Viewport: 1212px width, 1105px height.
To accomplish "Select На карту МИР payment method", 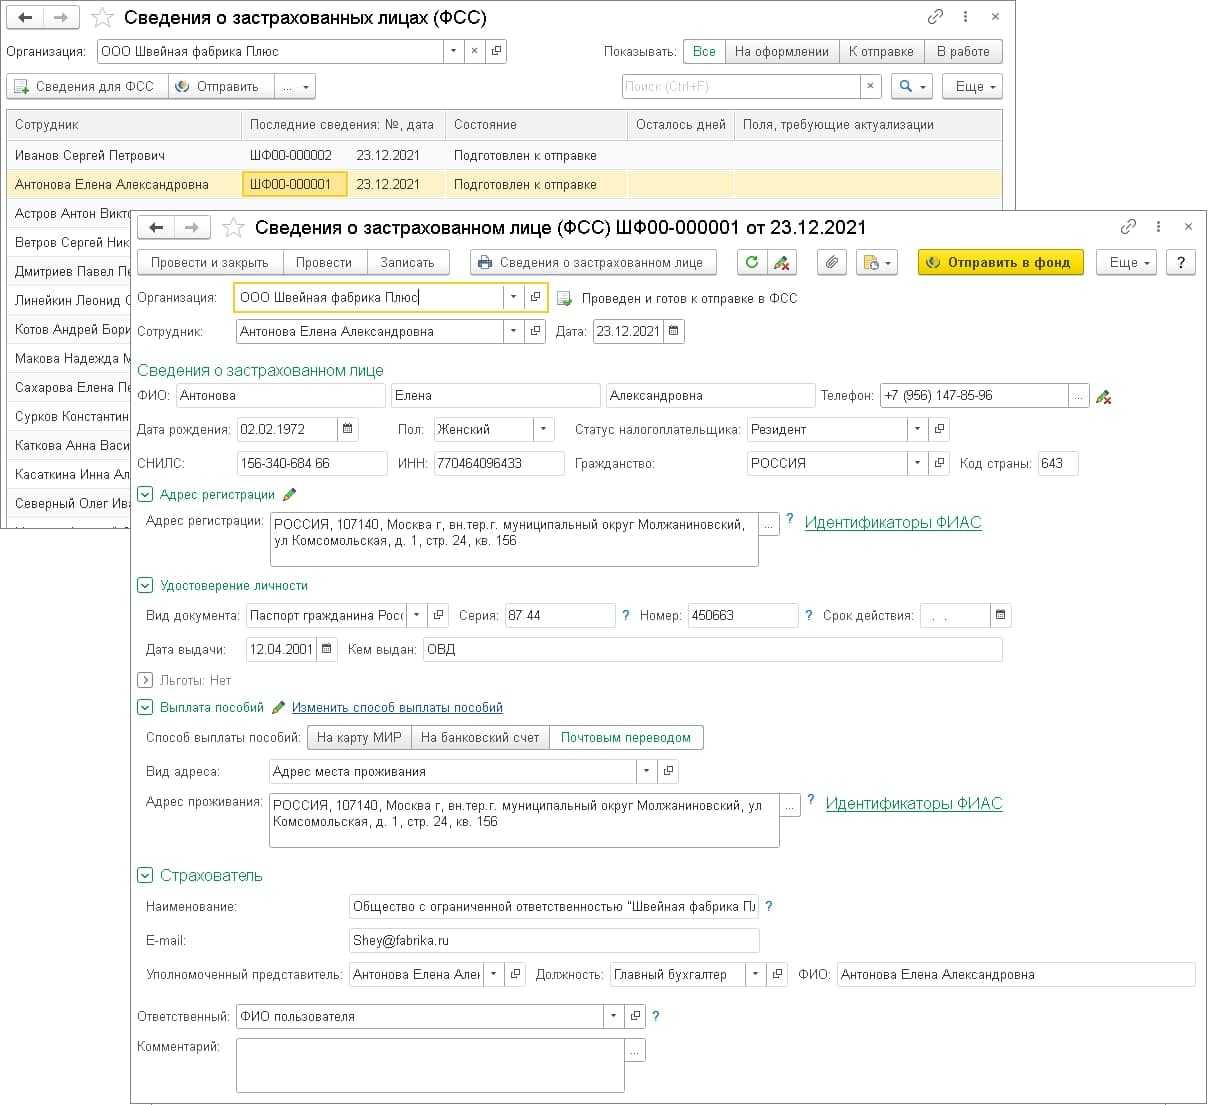I will (358, 737).
